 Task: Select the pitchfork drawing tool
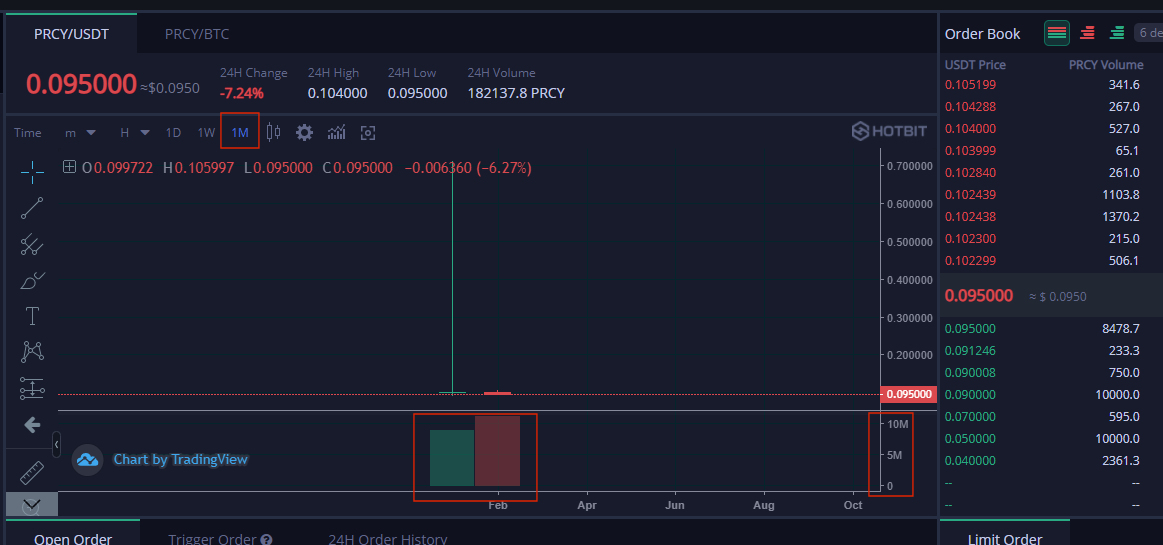[32, 244]
